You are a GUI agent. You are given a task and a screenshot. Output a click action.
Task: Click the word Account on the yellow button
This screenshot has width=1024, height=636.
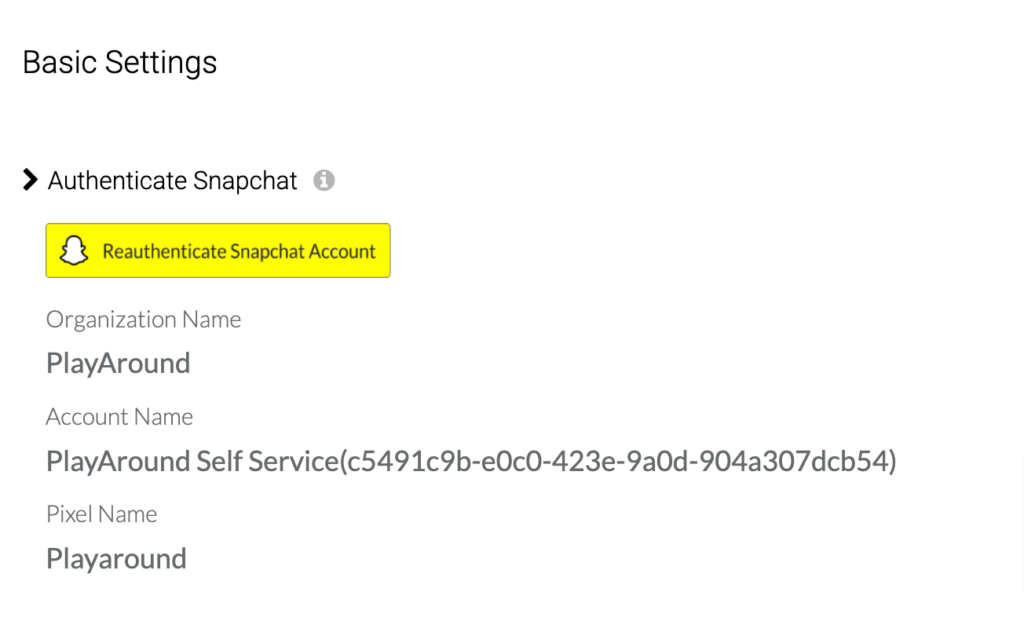[342, 251]
